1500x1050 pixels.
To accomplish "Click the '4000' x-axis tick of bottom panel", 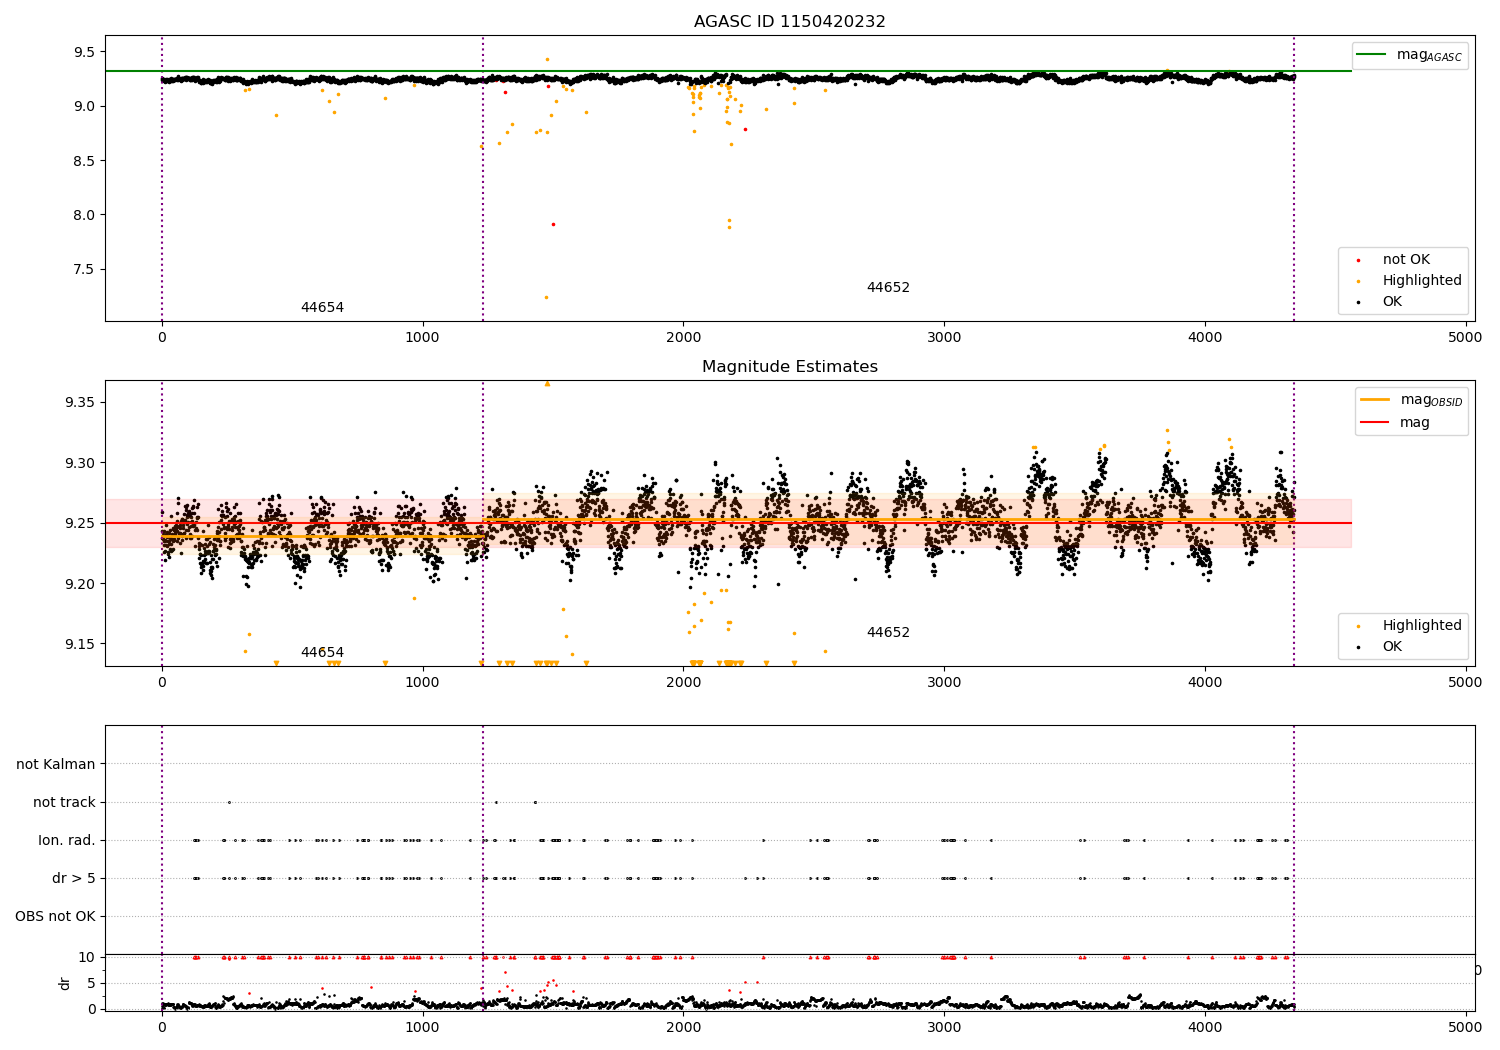I will click(x=1204, y=1027).
